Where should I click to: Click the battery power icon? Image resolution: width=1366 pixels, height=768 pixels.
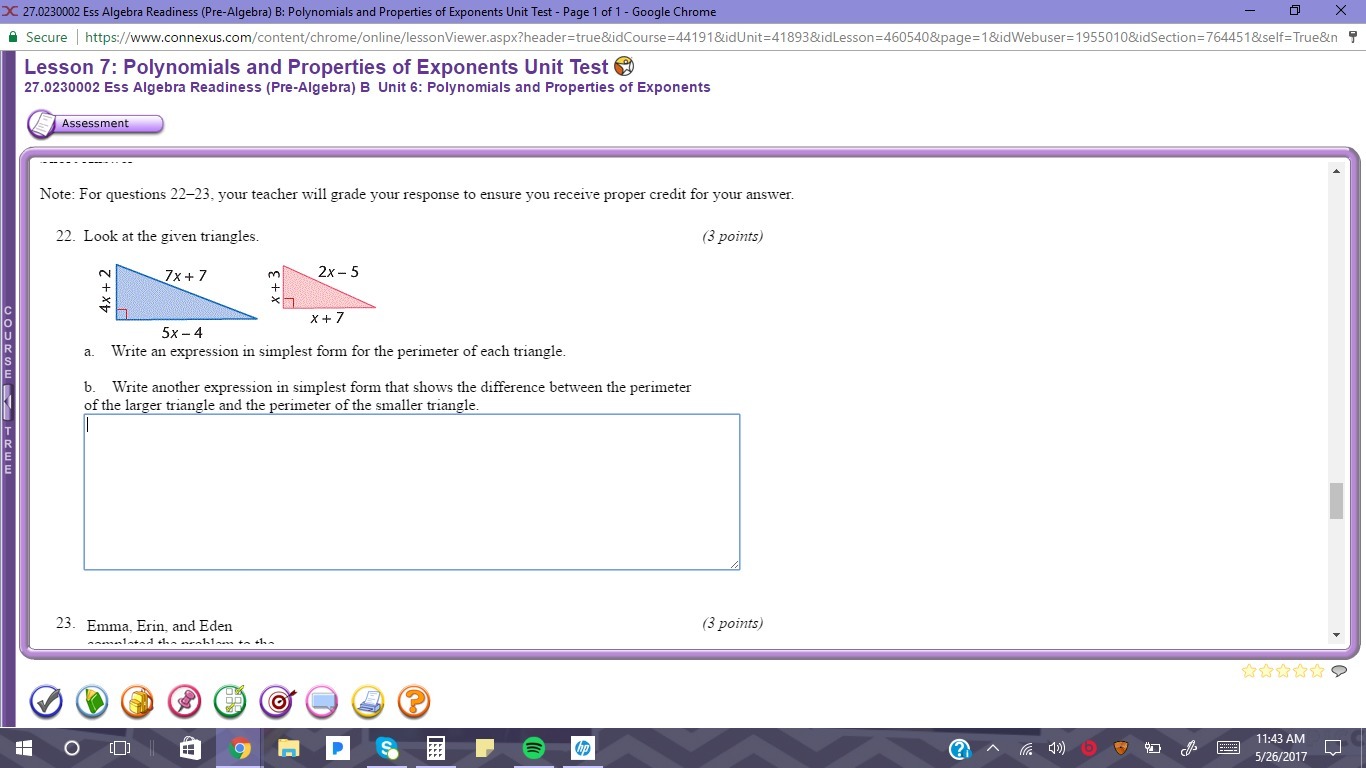point(1153,748)
